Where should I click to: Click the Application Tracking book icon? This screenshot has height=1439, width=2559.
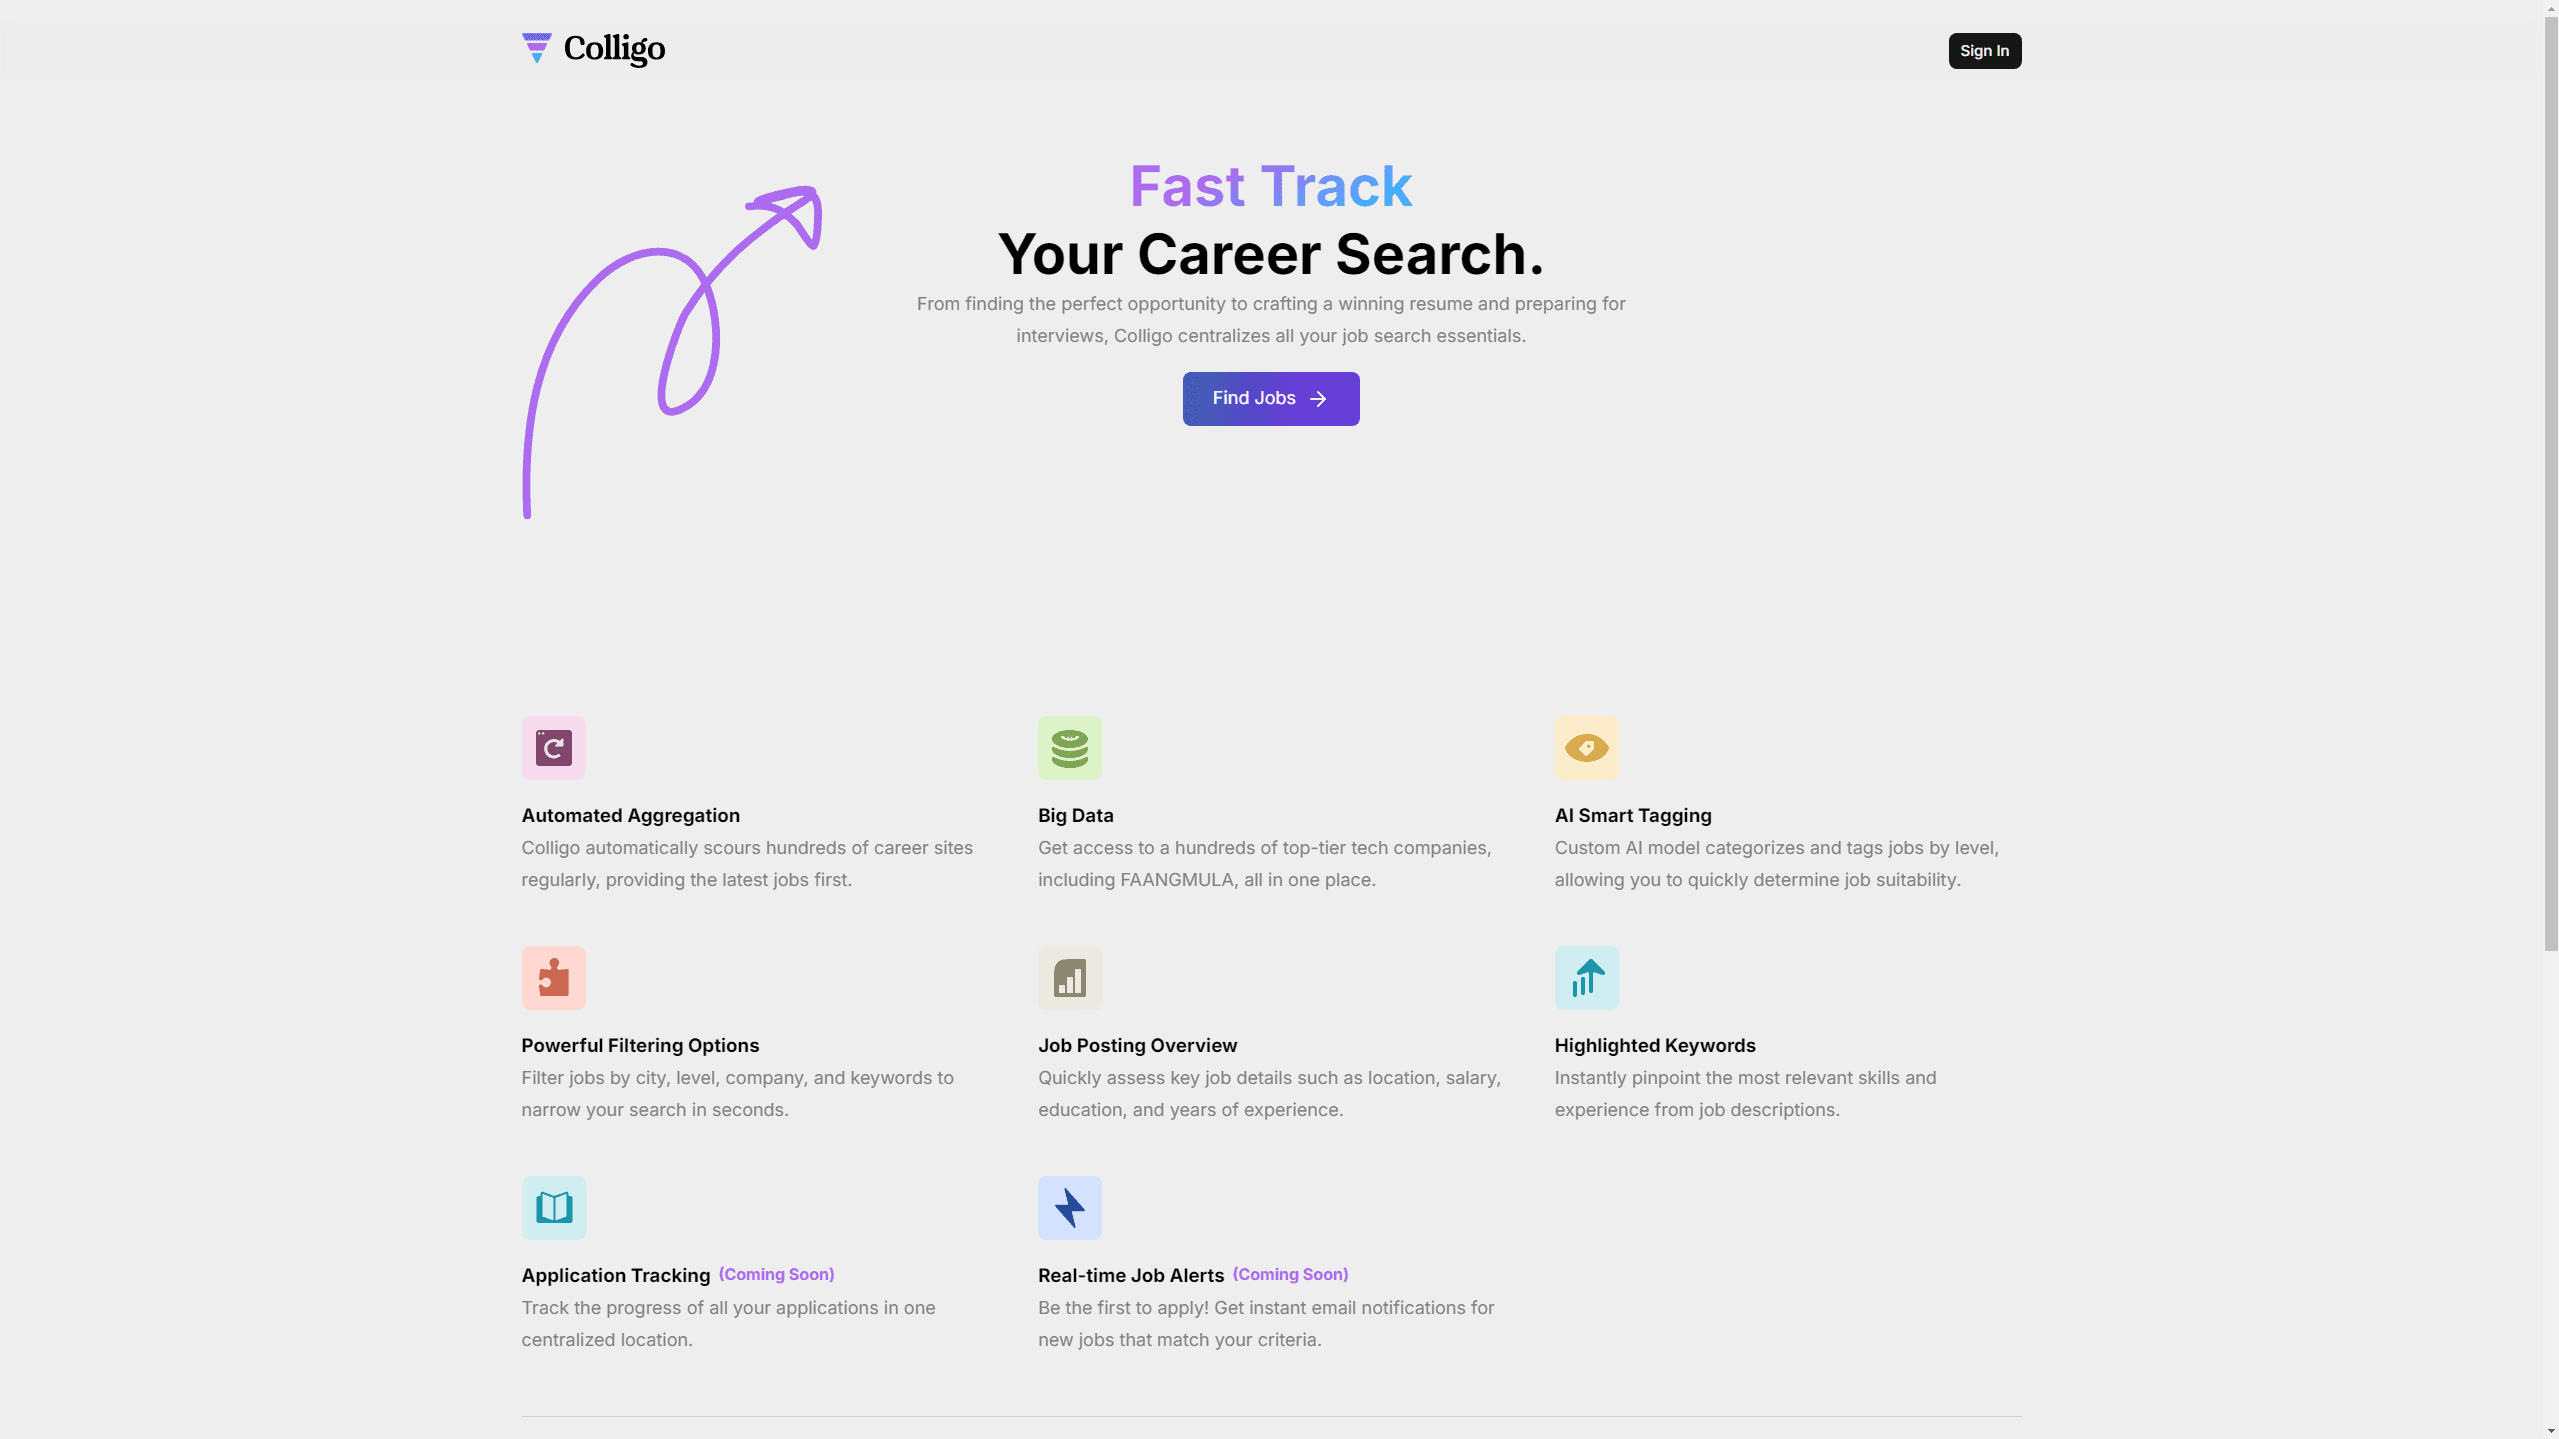553,1208
